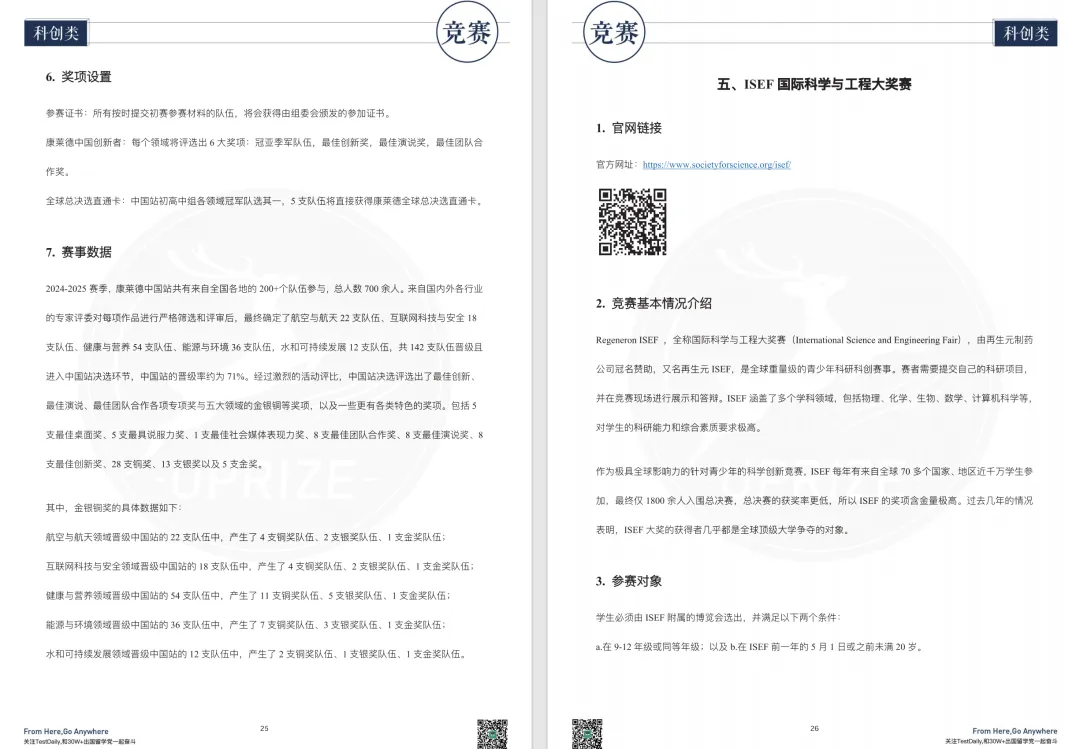Image resolution: width=1080 pixels, height=749 pixels.
Task: Click 'From Here,Go Anywhere' in right page footer
Action: [x=1015, y=731]
